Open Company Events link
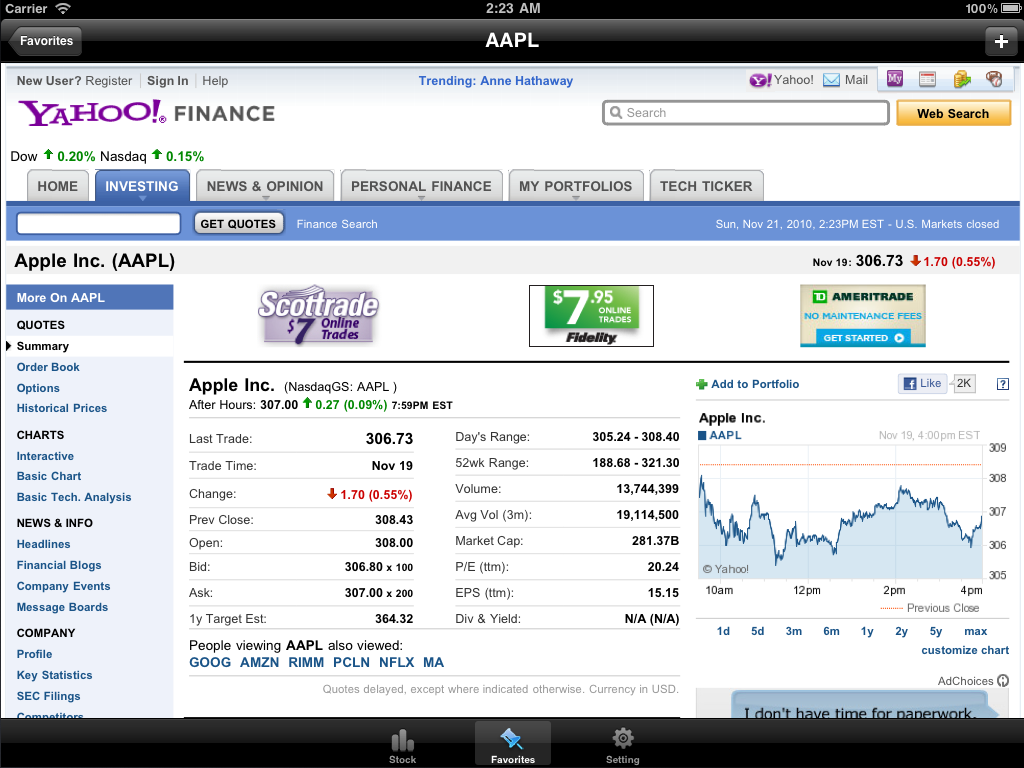 [x=63, y=586]
